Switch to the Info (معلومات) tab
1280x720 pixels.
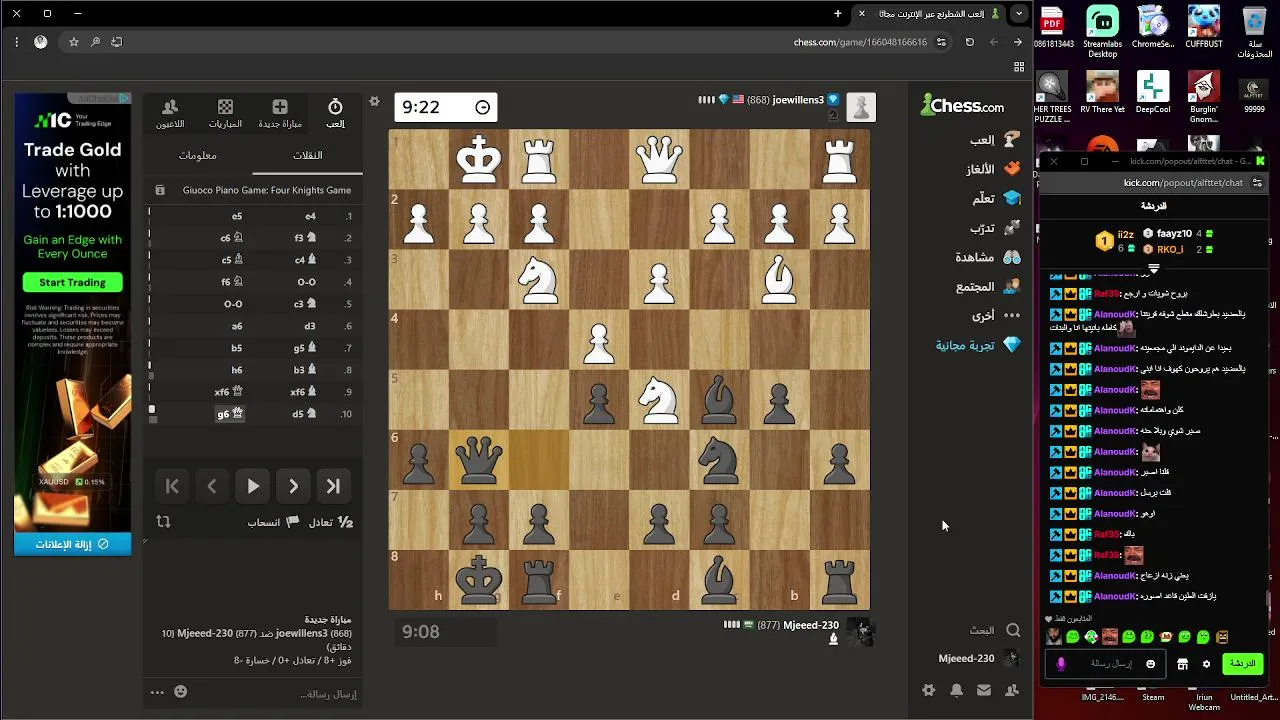(x=197, y=155)
